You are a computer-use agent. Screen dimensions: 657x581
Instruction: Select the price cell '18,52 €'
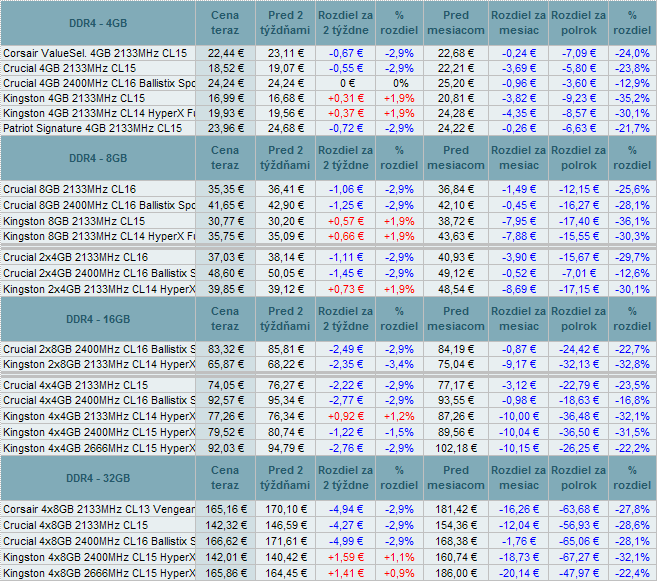click(225, 68)
